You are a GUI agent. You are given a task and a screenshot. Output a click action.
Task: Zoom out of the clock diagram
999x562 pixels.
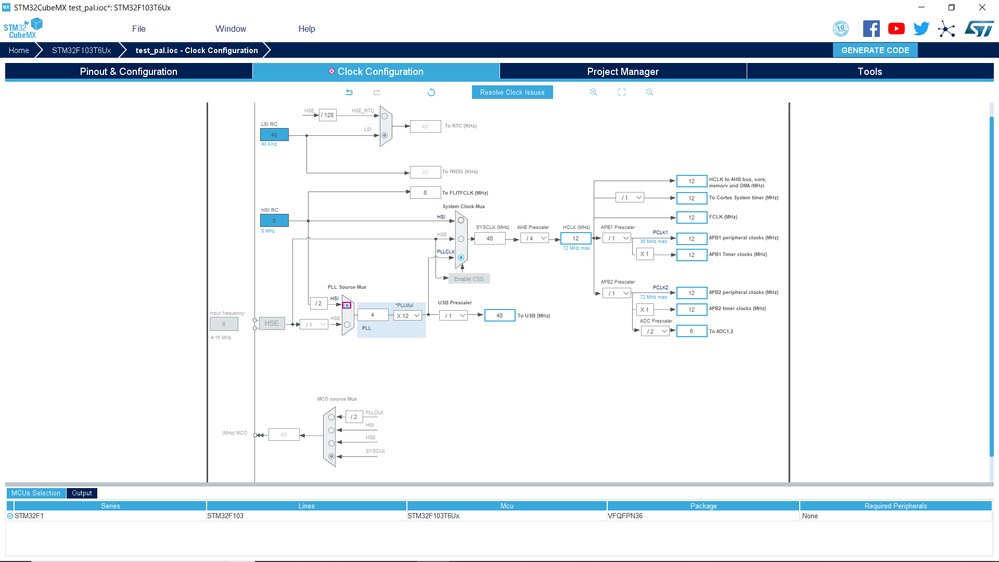[x=650, y=92]
